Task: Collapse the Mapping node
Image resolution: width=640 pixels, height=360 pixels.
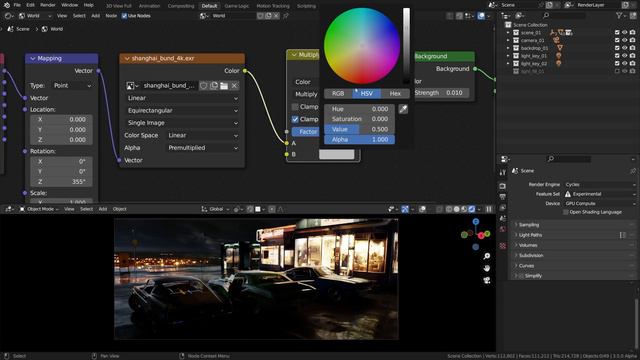Action: pyautogui.click(x=33, y=59)
